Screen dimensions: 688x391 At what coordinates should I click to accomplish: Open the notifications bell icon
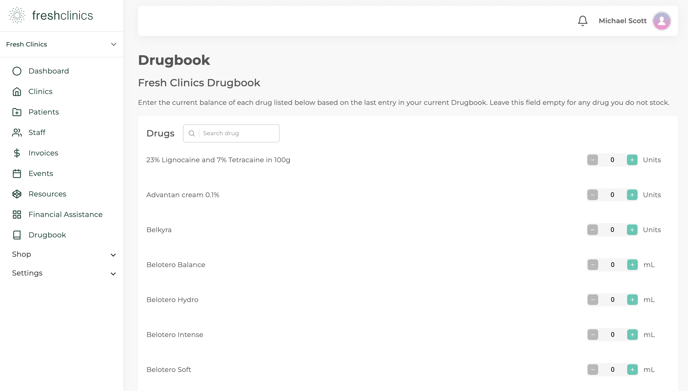[582, 21]
